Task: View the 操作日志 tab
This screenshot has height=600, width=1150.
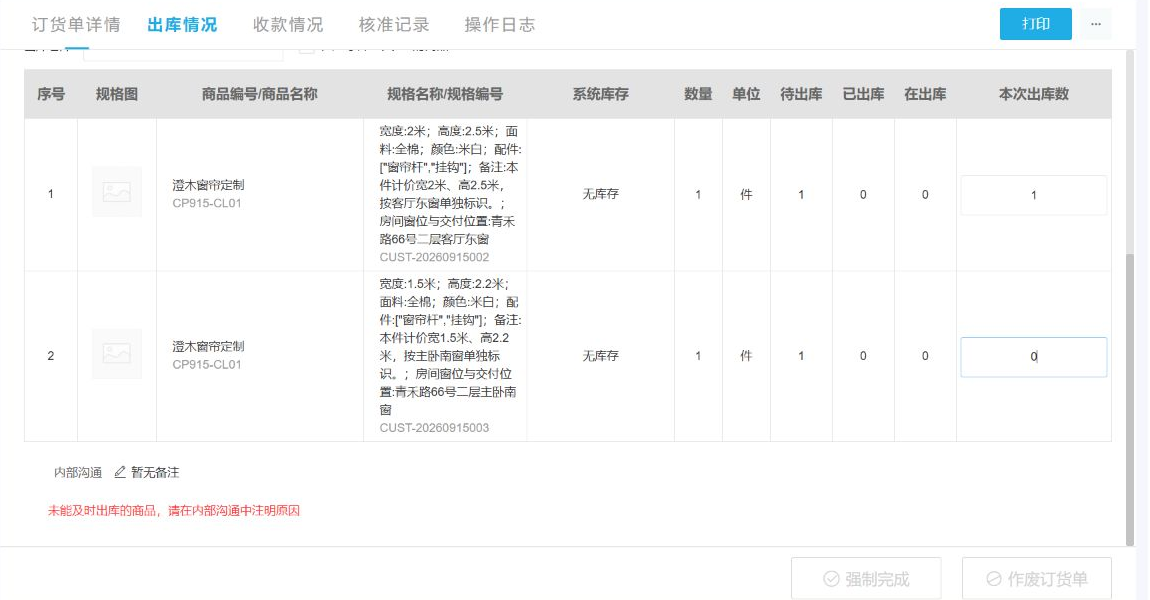Action: [x=499, y=25]
